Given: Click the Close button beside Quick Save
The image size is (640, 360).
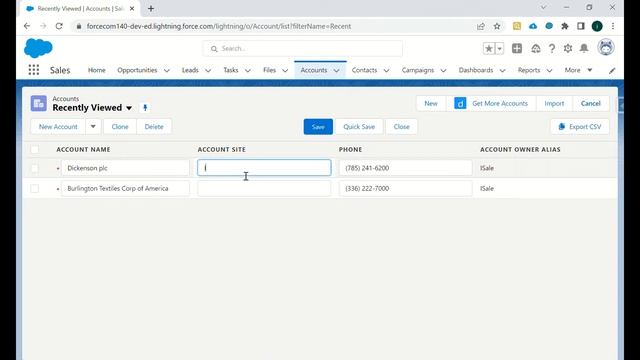Looking at the screenshot, I should tap(402, 127).
